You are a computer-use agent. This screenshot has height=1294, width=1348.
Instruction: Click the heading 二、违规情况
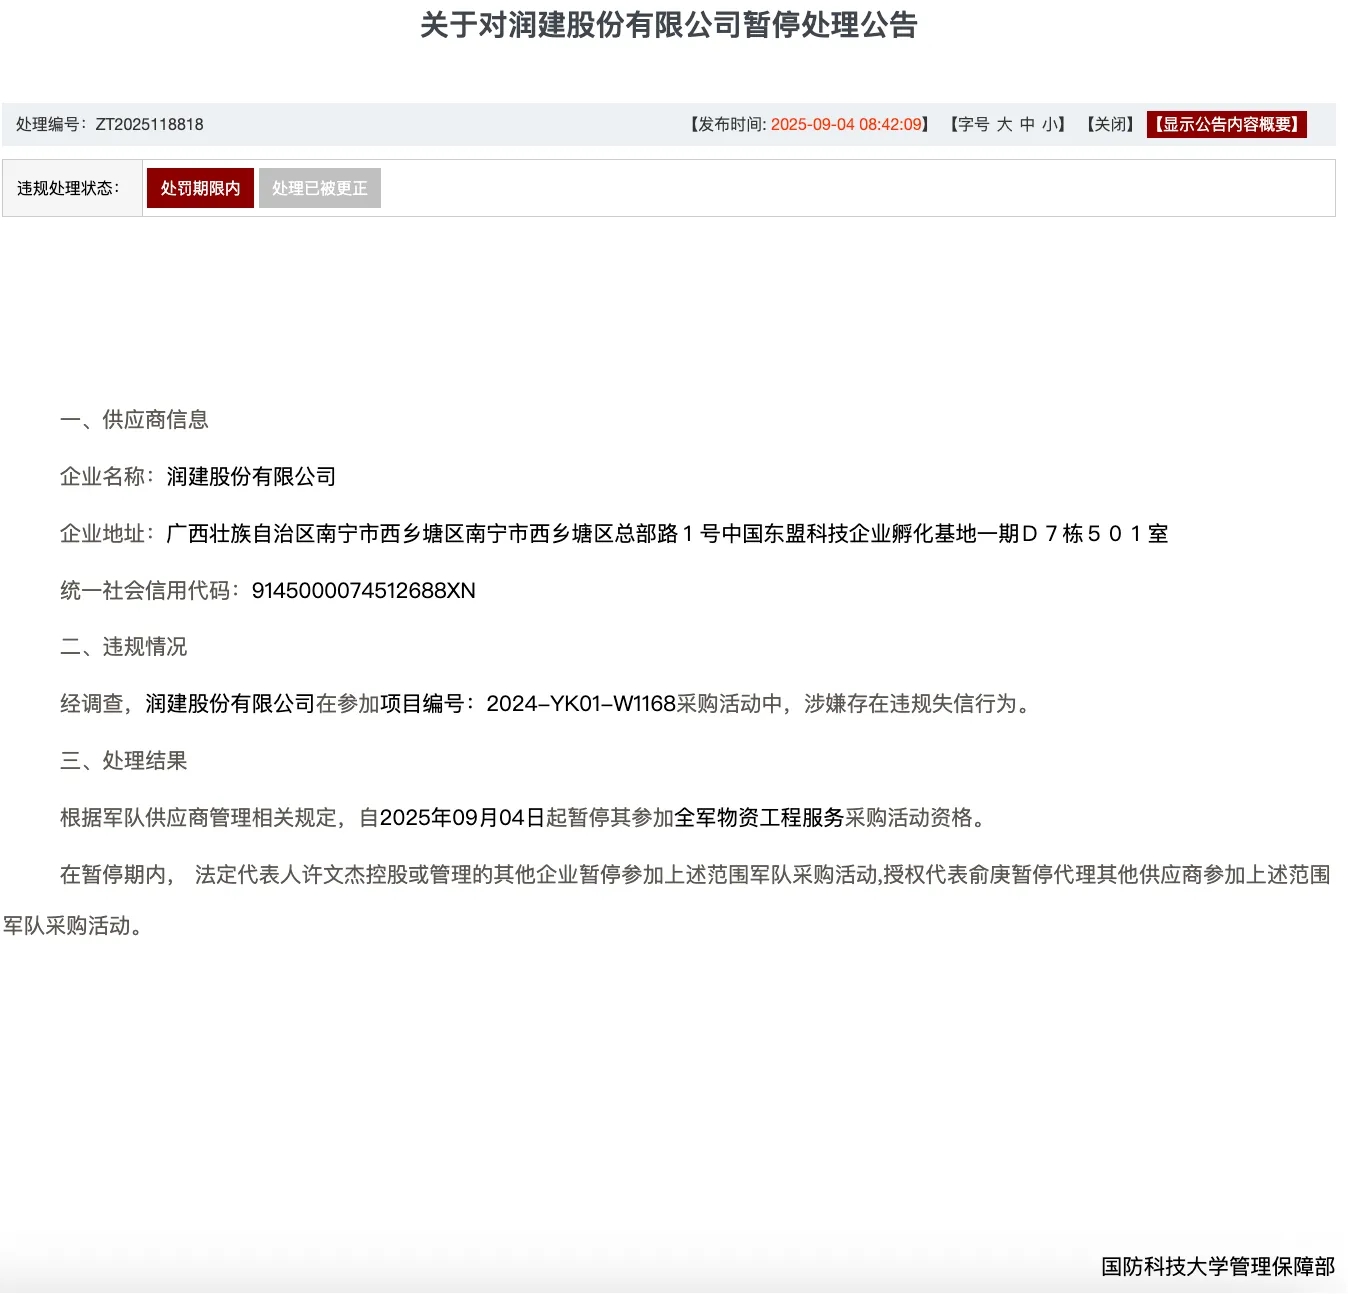[x=124, y=647]
